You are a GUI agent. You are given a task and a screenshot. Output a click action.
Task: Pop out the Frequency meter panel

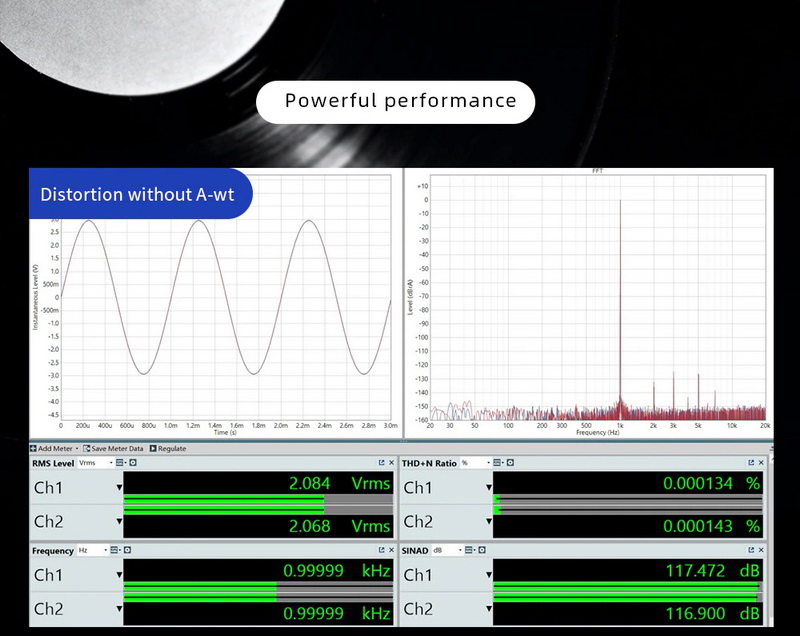[x=381, y=551]
